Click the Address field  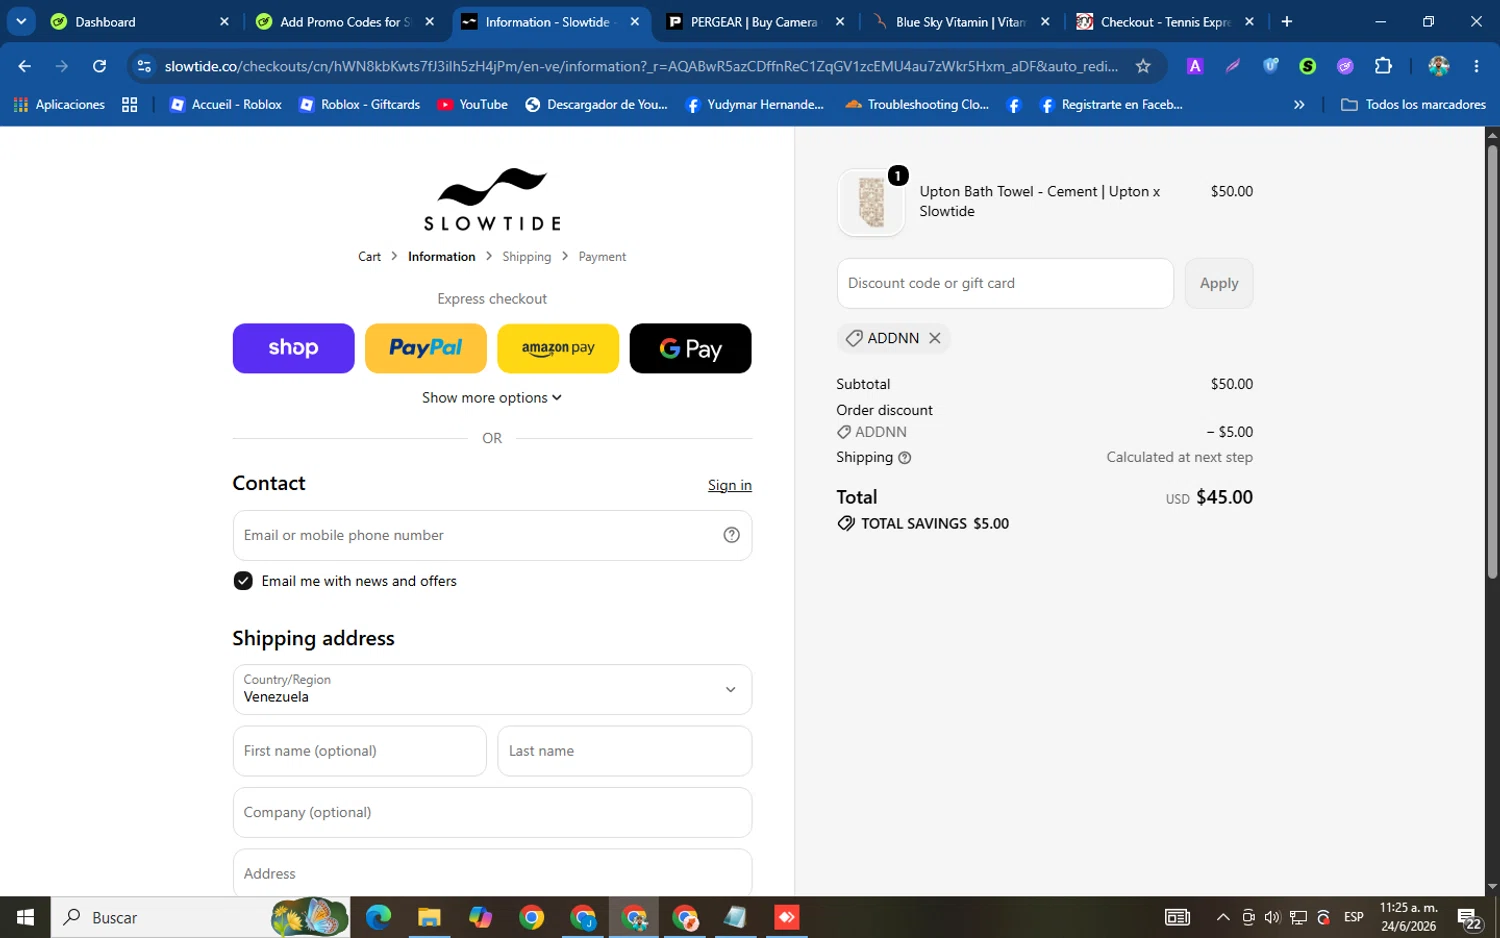coord(492,873)
